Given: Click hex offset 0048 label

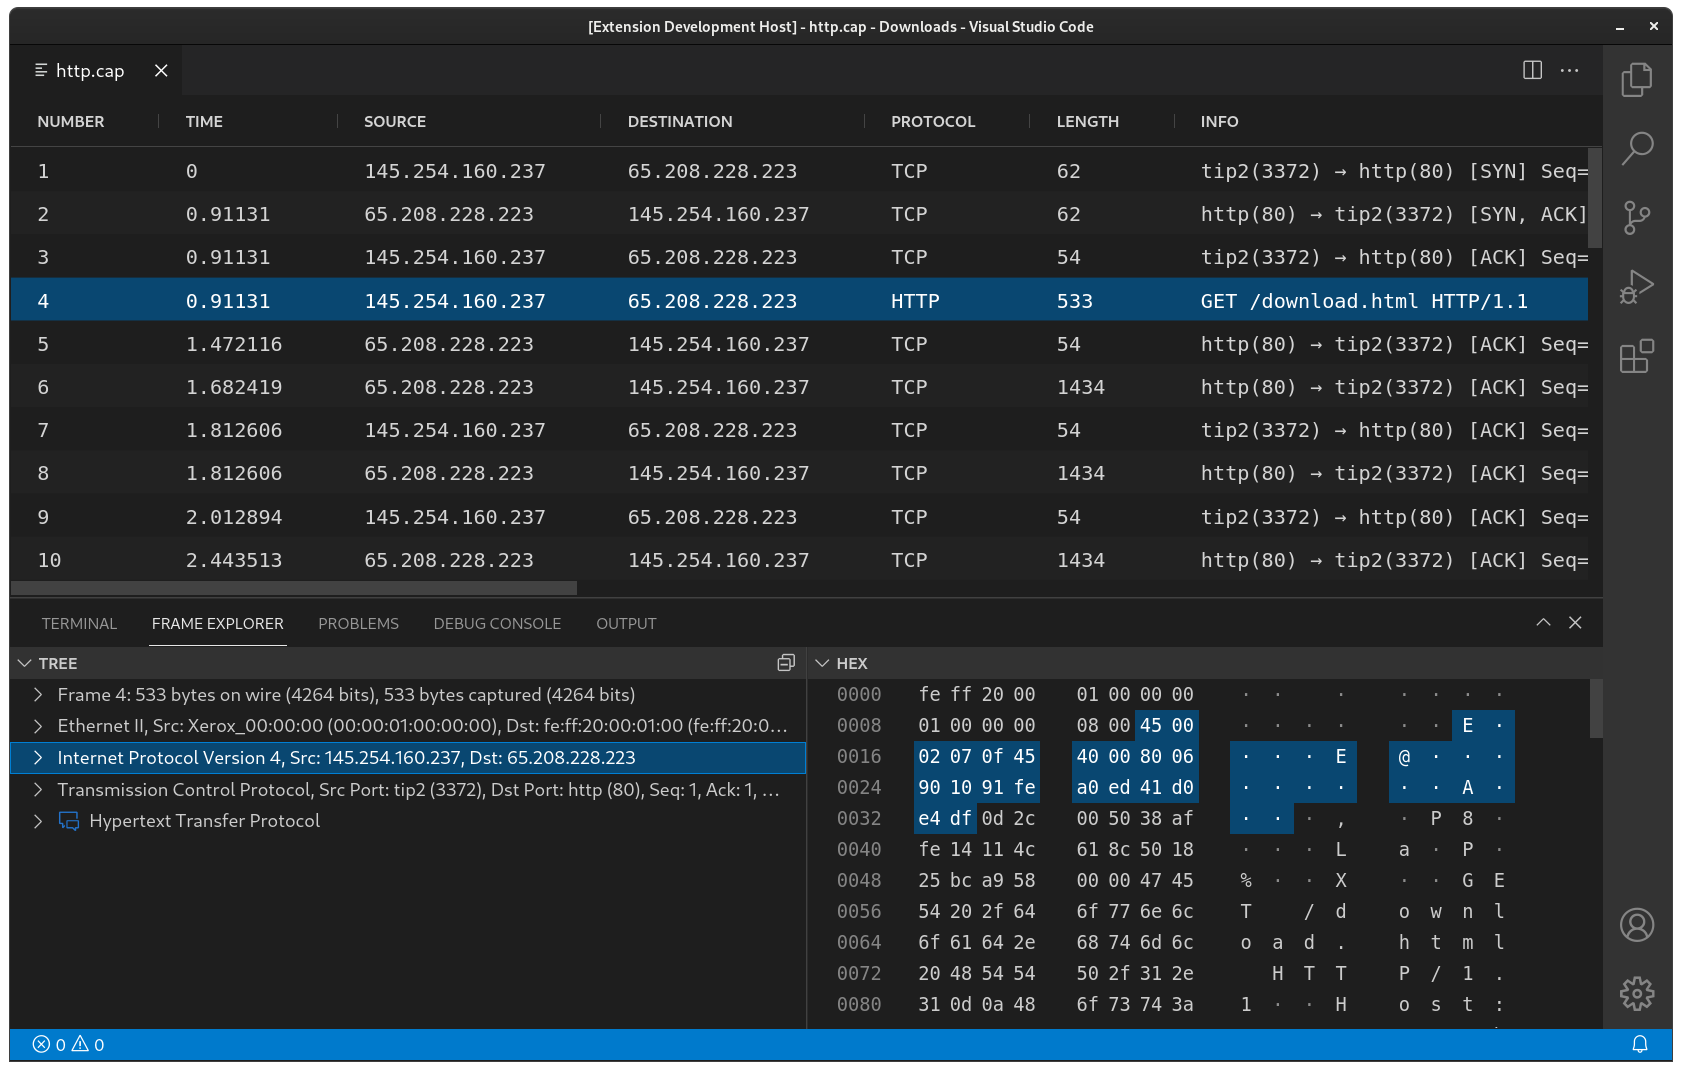Looking at the screenshot, I should pyautogui.click(x=859, y=880).
